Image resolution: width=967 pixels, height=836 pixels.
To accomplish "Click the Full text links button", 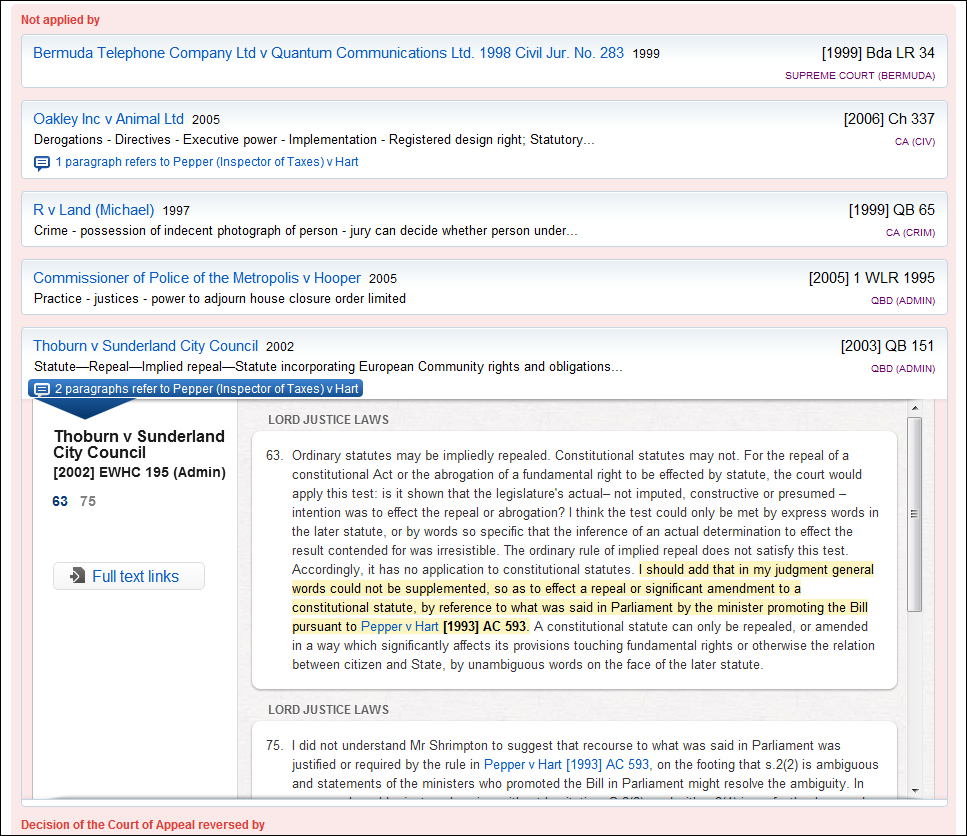I will [129, 576].
